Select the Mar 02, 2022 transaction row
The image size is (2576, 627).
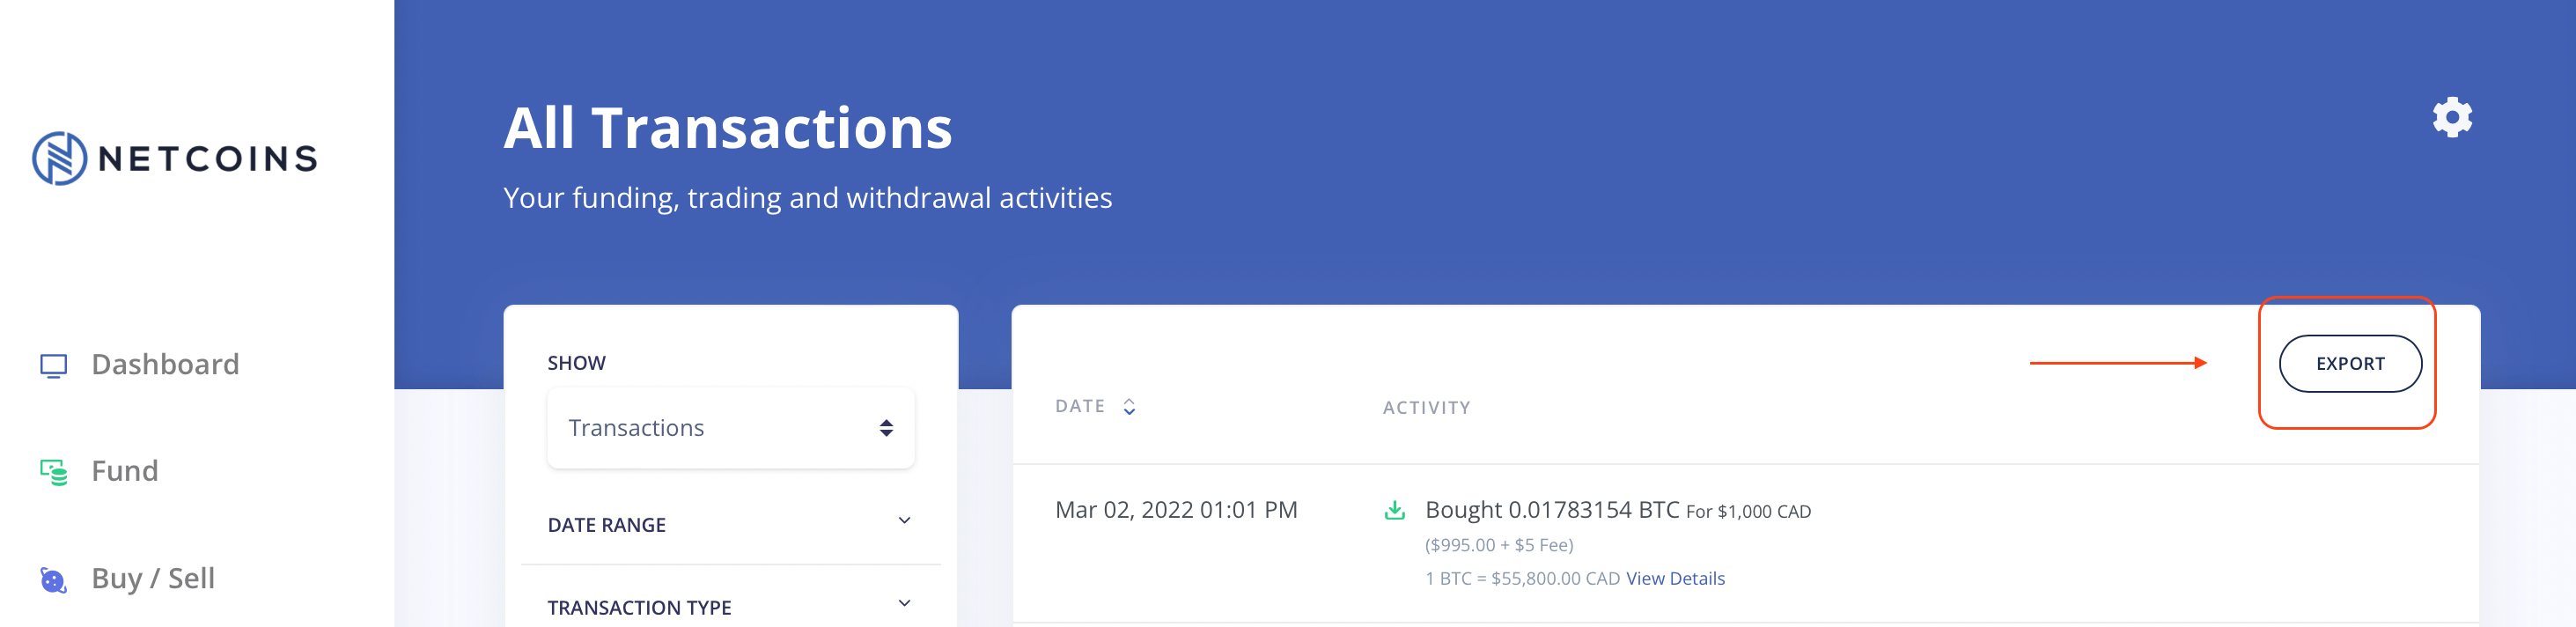[1176, 510]
